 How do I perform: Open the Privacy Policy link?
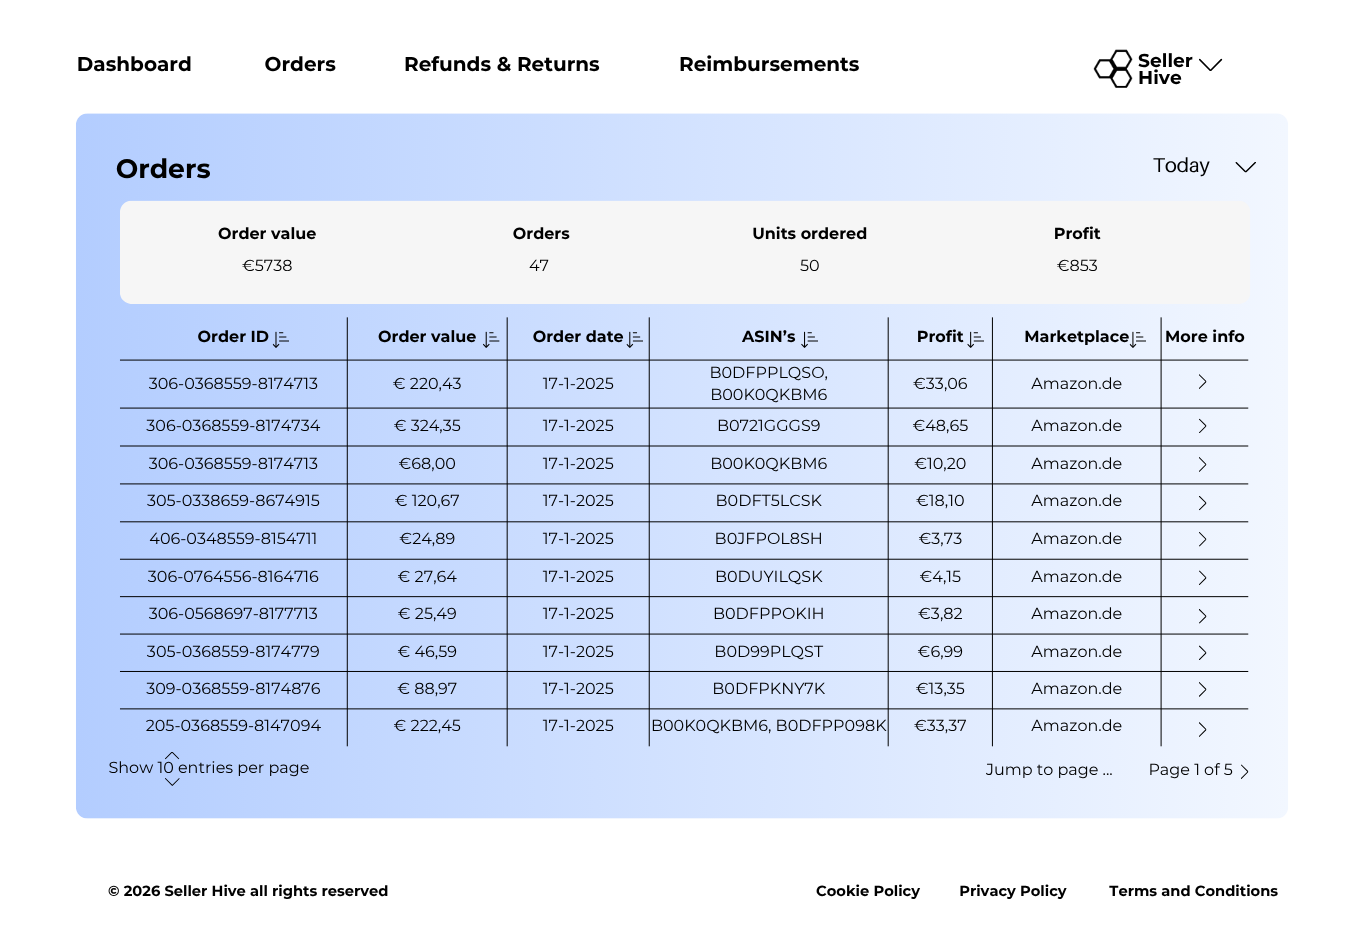pyautogui.click(x=1013, y=891)
